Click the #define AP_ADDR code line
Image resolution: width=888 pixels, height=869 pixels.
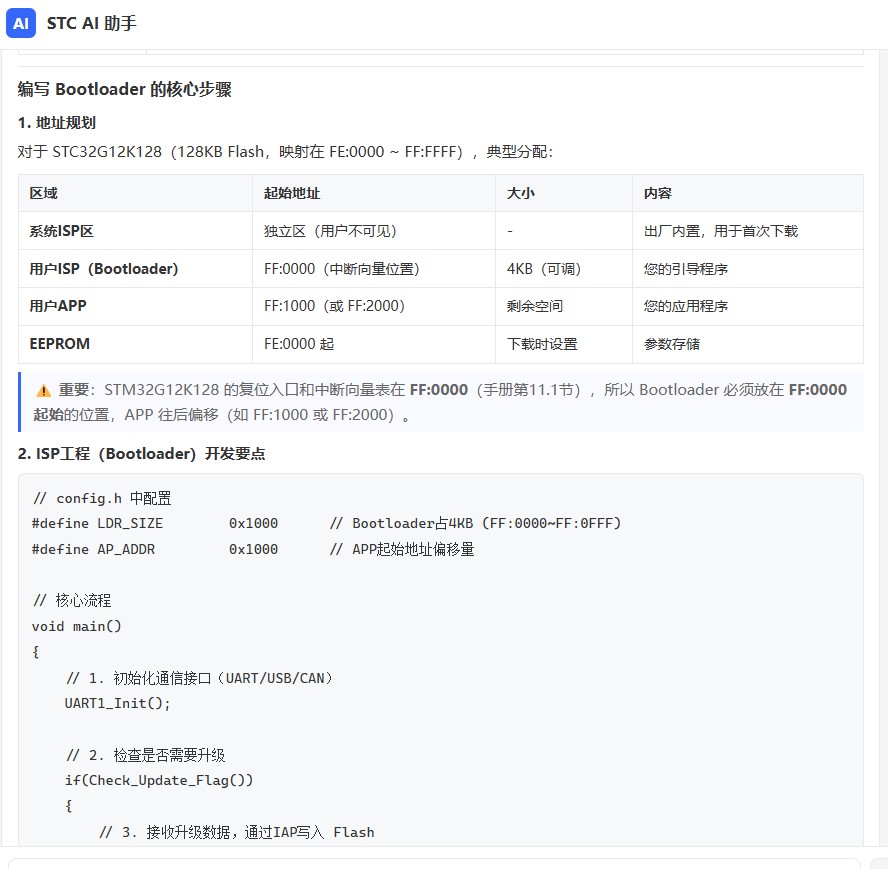click(253, 549)
